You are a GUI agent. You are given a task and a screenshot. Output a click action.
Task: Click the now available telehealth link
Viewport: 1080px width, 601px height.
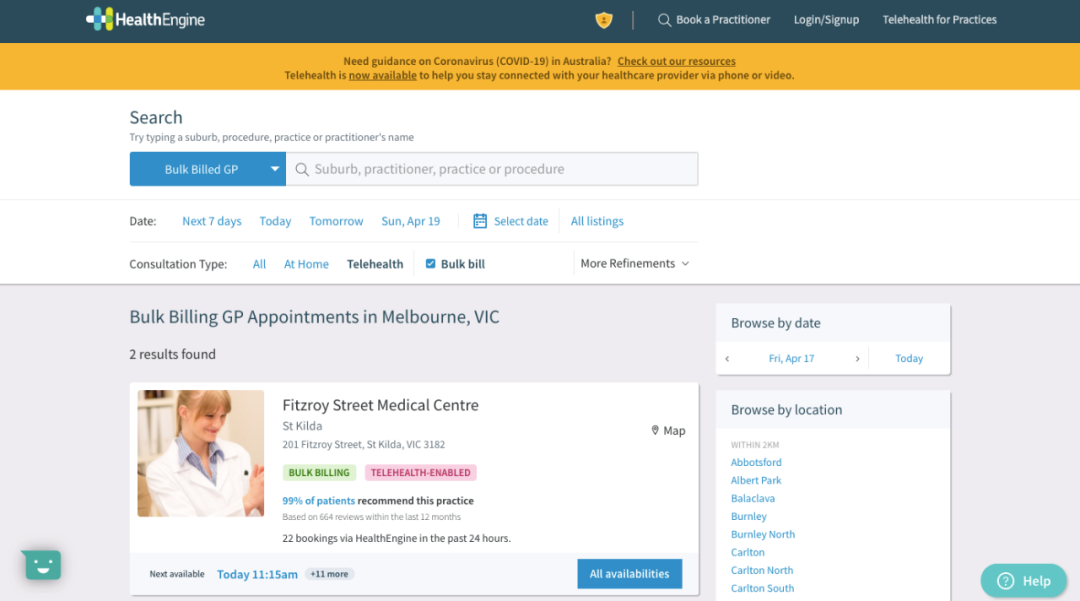382,76
